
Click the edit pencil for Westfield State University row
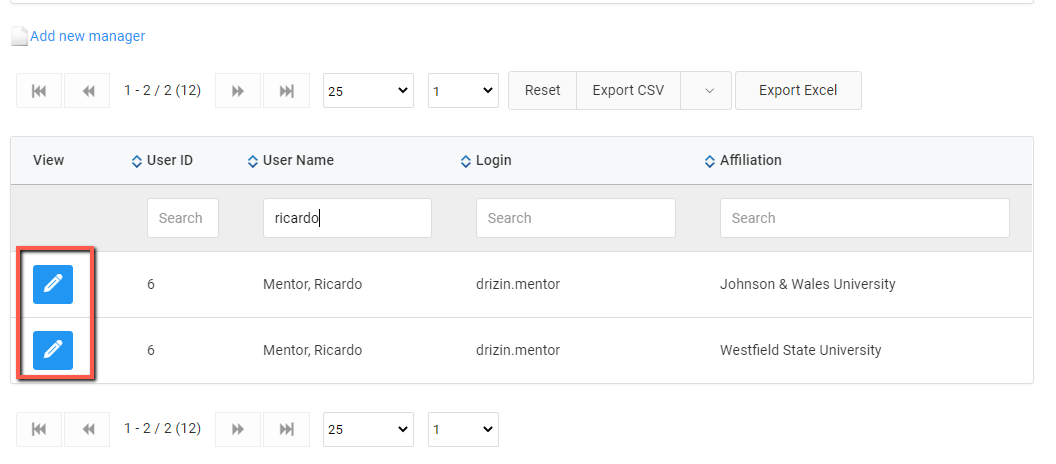click(53, 350)
